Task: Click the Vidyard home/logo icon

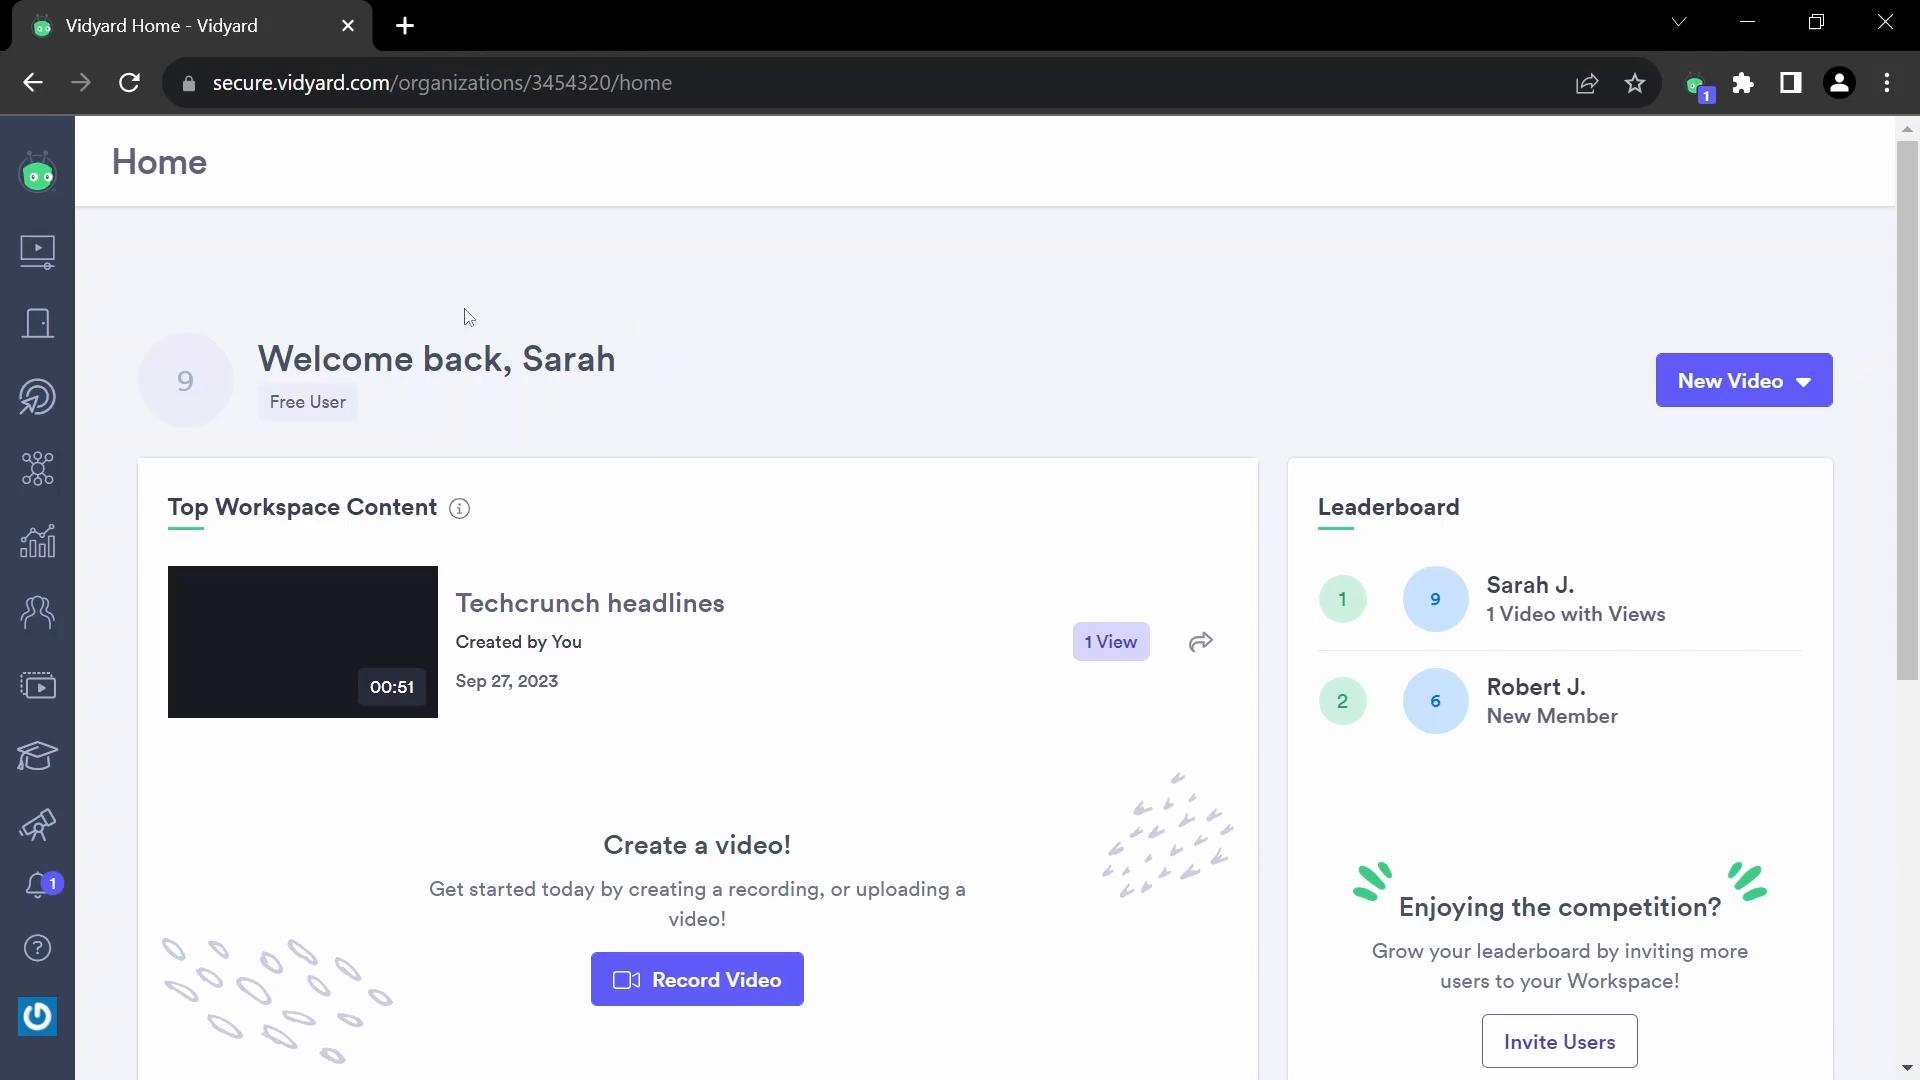Action: 37,174
